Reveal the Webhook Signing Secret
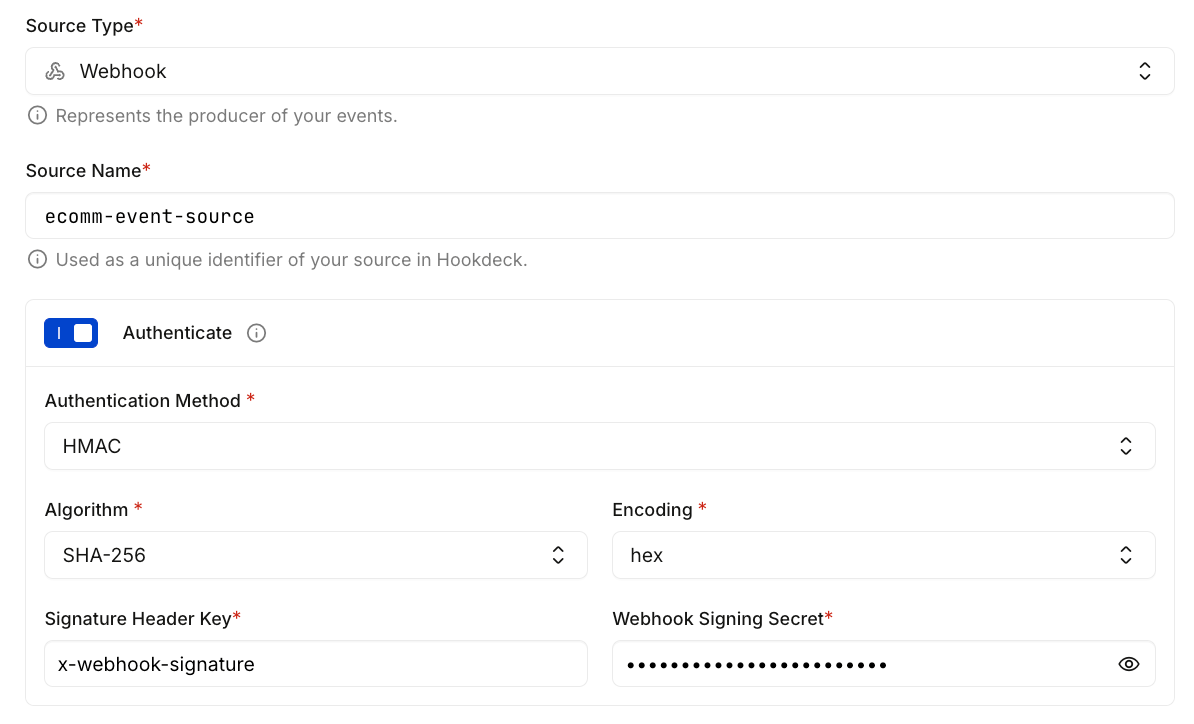The width and height of the screenshot is (1194, 724). pyautogui.click(x=1128, y=663)
